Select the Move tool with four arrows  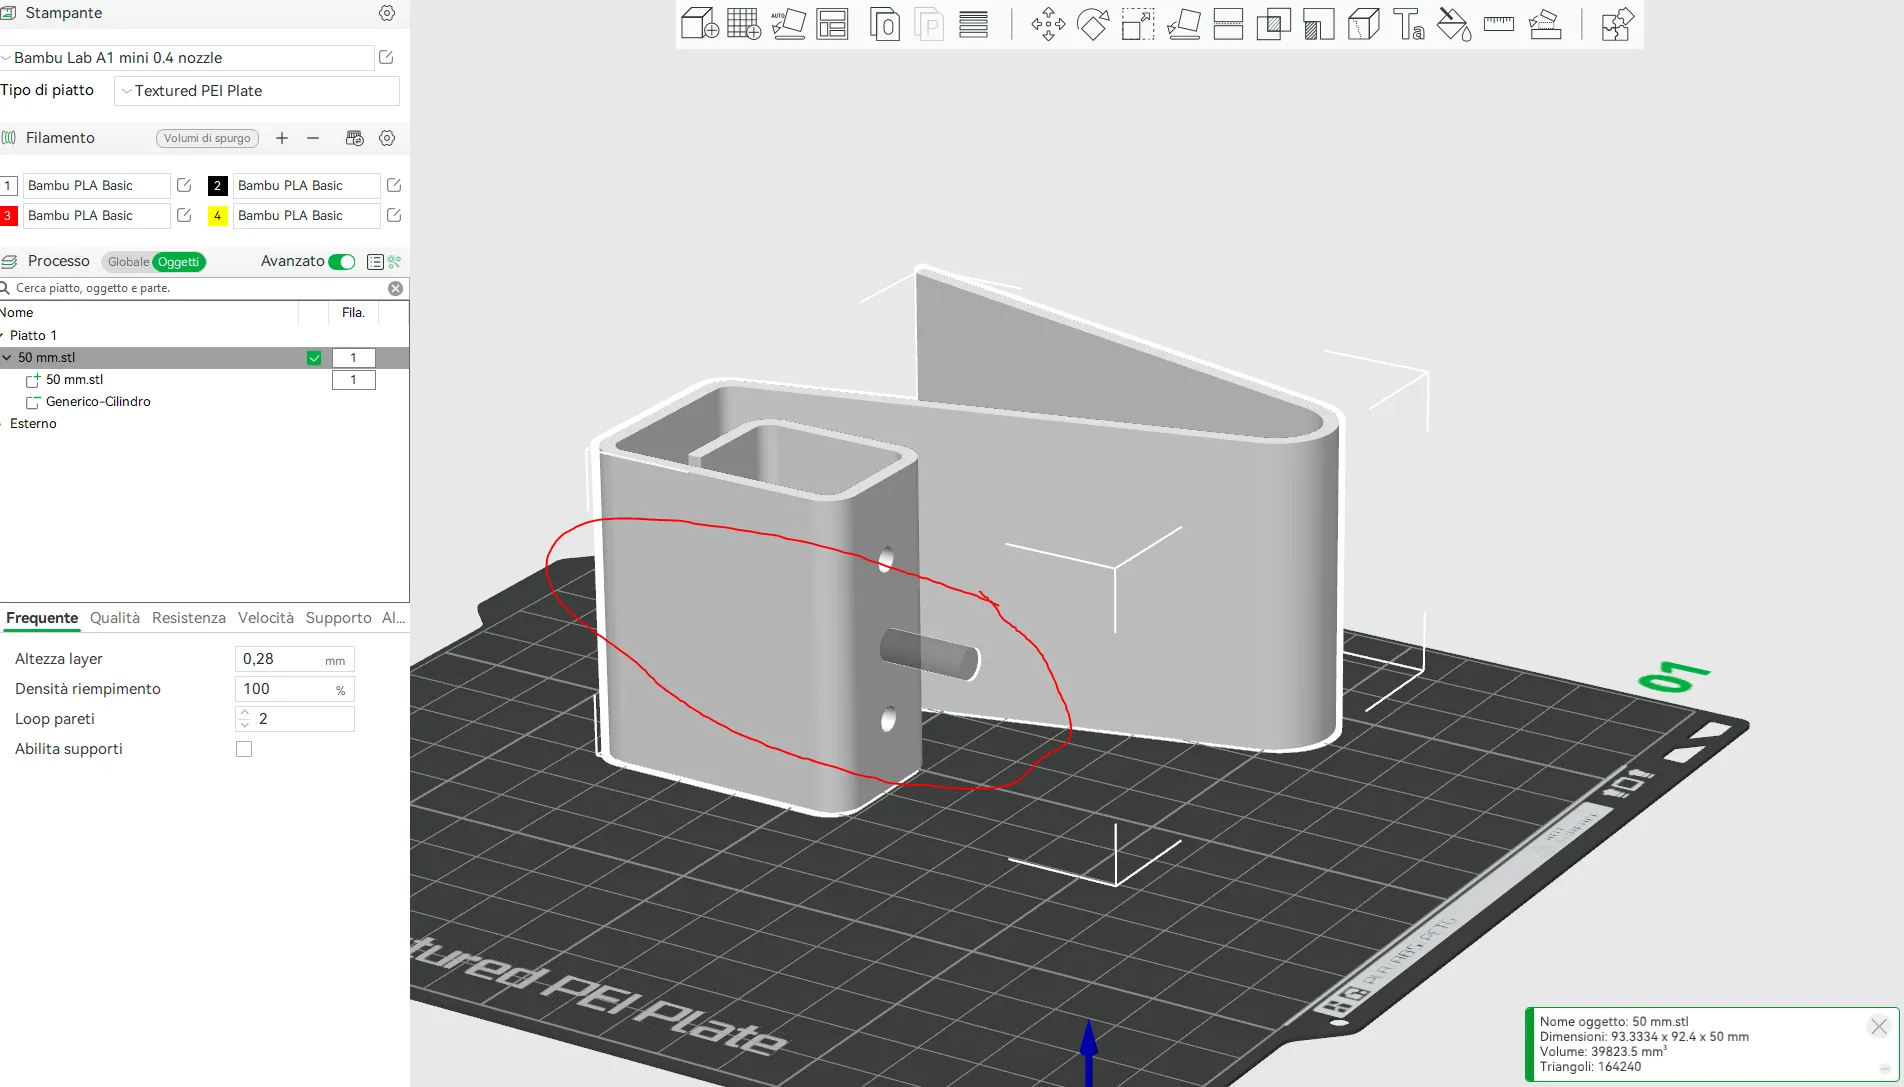point(1048,23)
